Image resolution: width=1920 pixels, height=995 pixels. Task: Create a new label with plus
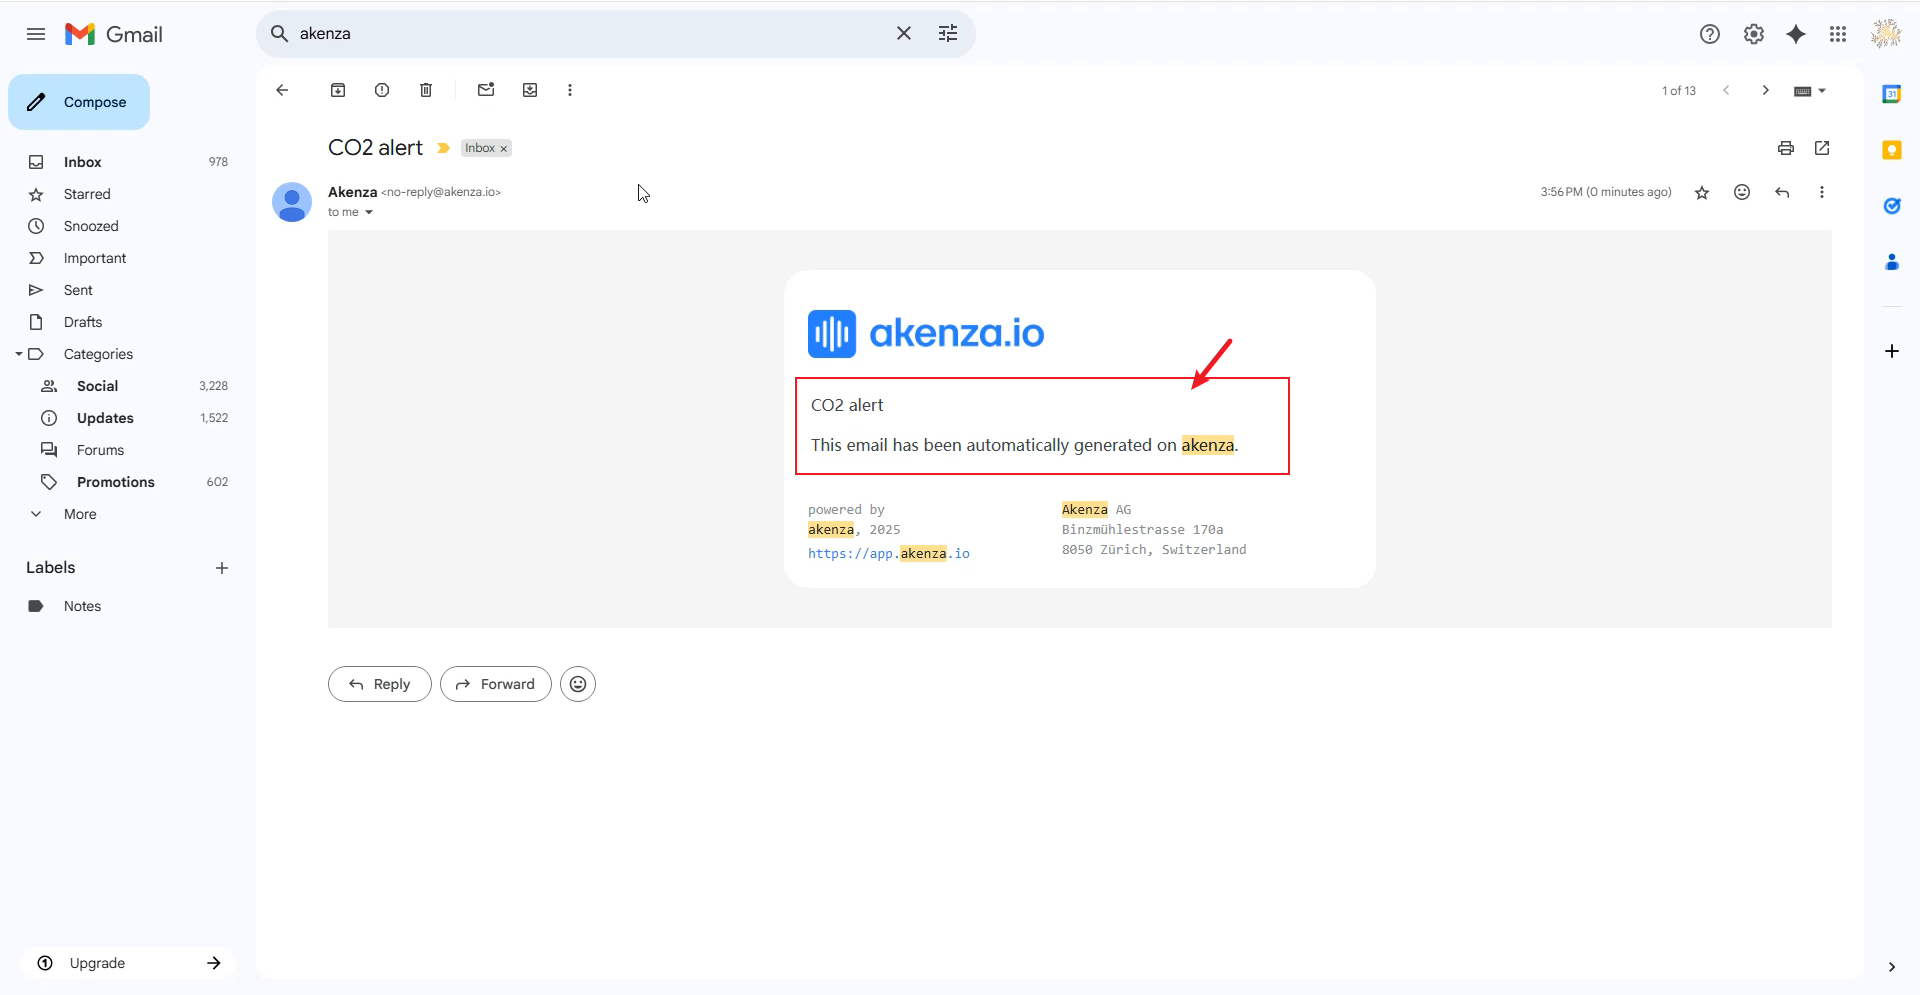tap(222, 568)
